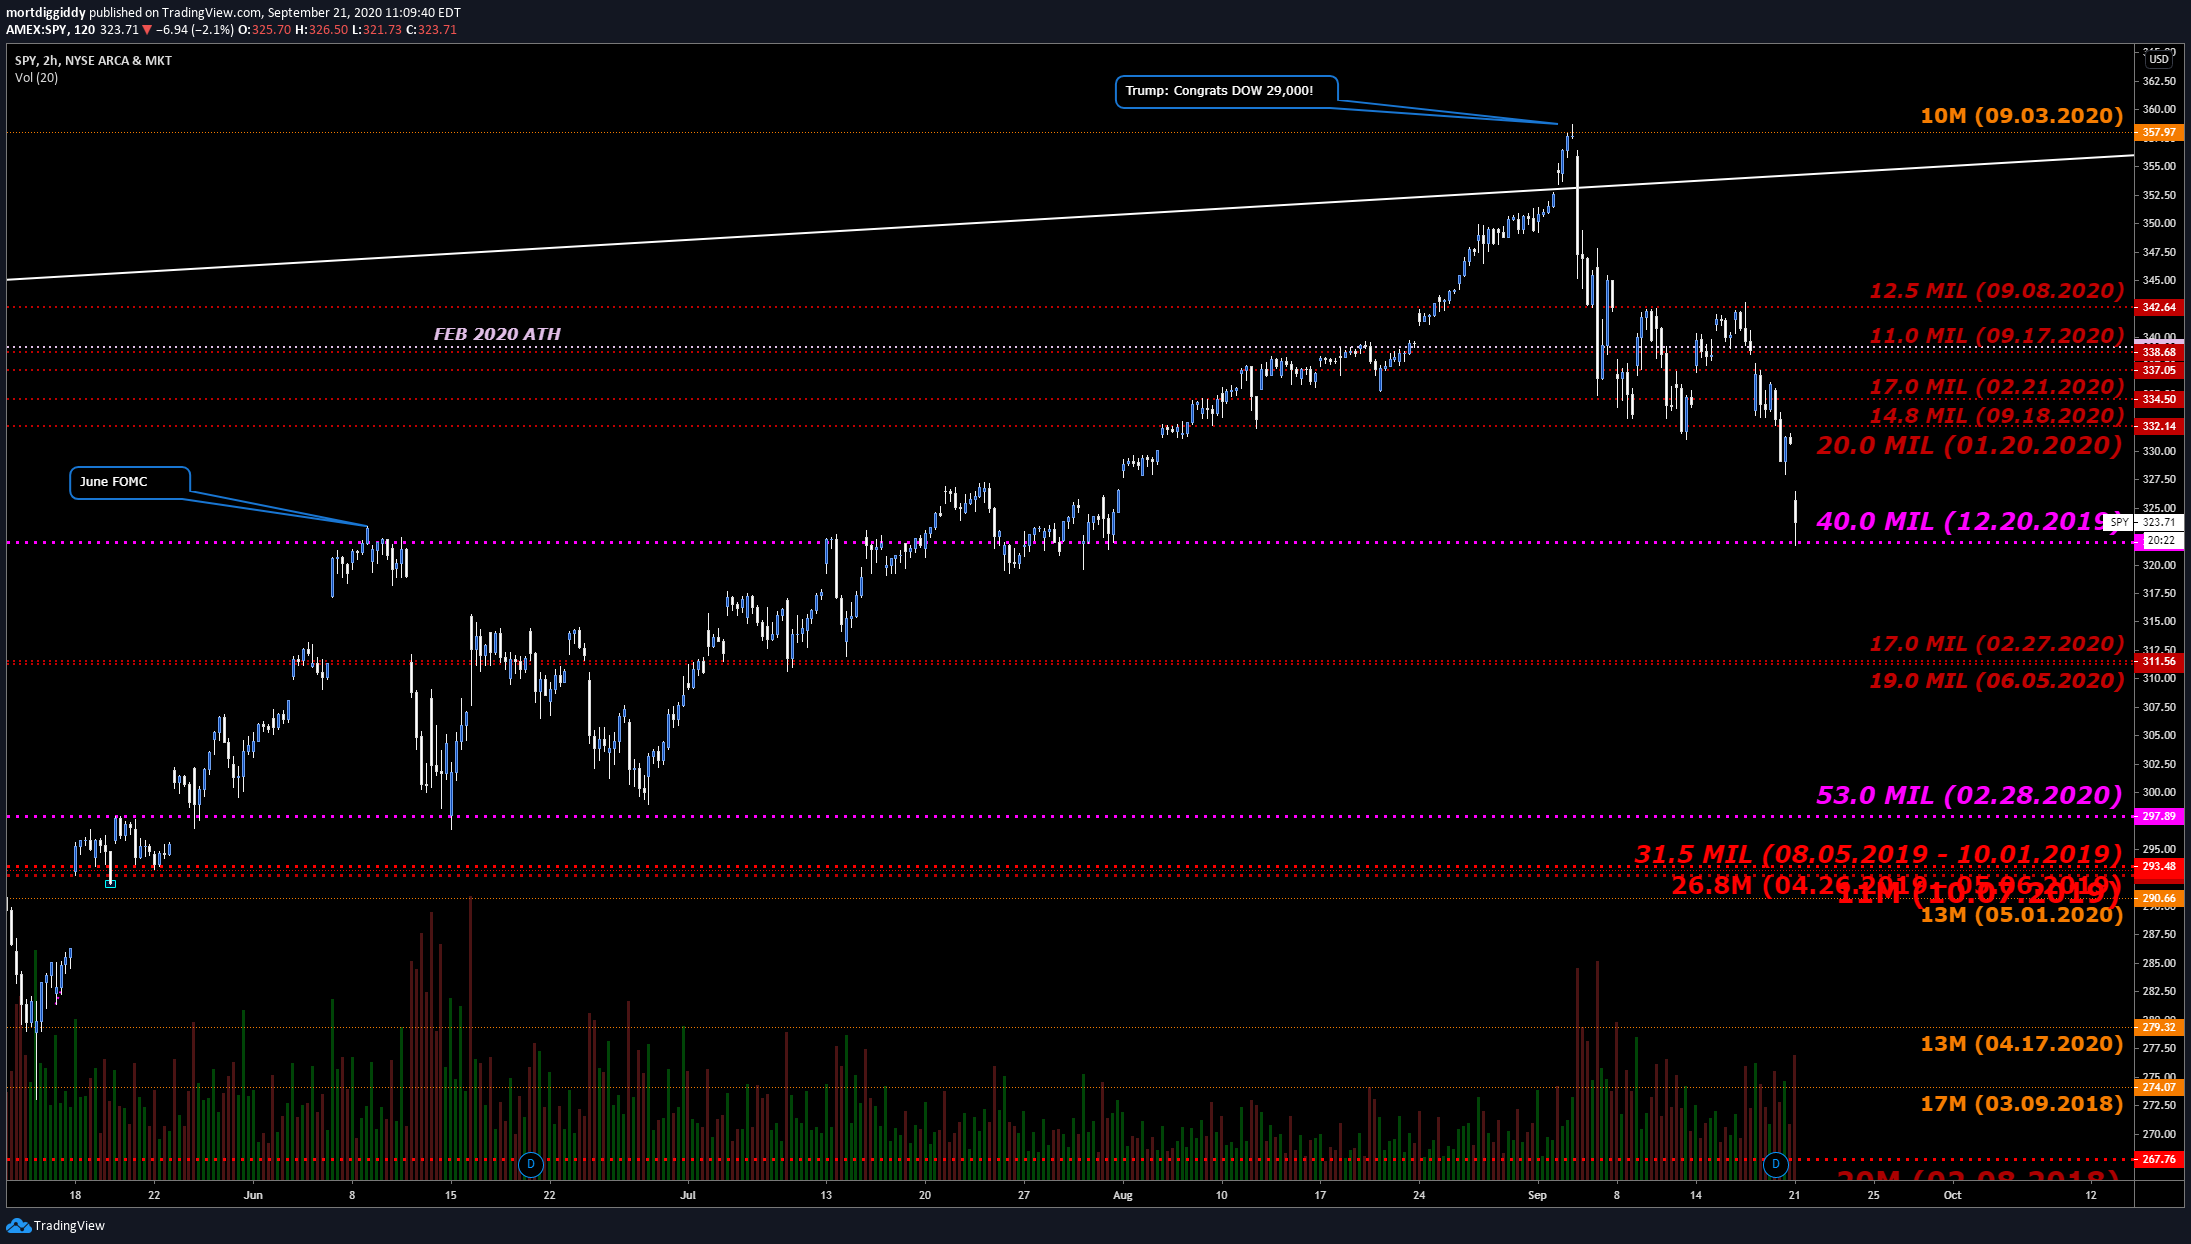The height and width of the screenshot is (1244, 2191).
Task: Click the 'Jun' date on time axis
Action: coord(253,1195)
